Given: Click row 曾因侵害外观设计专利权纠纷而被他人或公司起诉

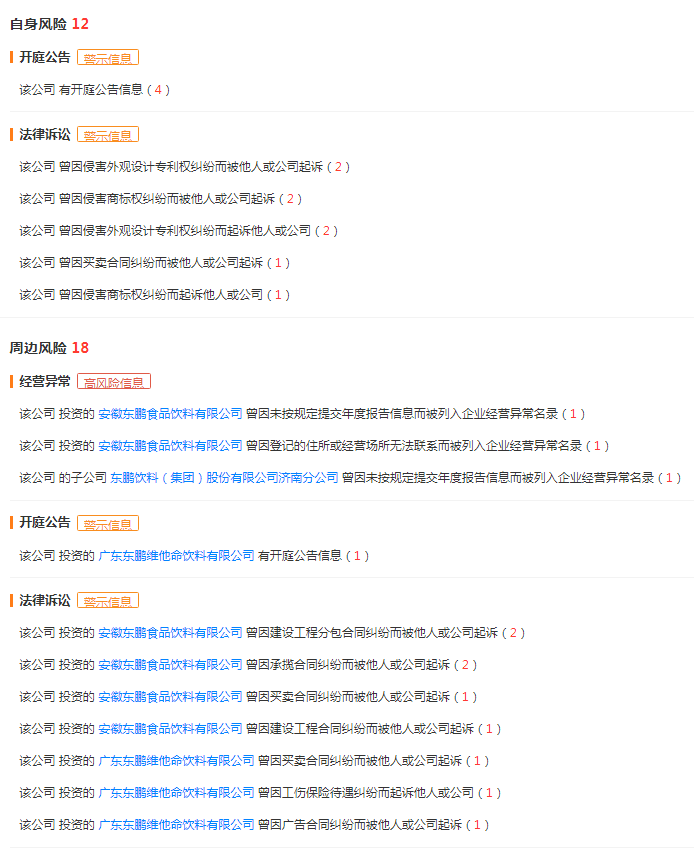Looking at the screenshot, I should (184, 167).
